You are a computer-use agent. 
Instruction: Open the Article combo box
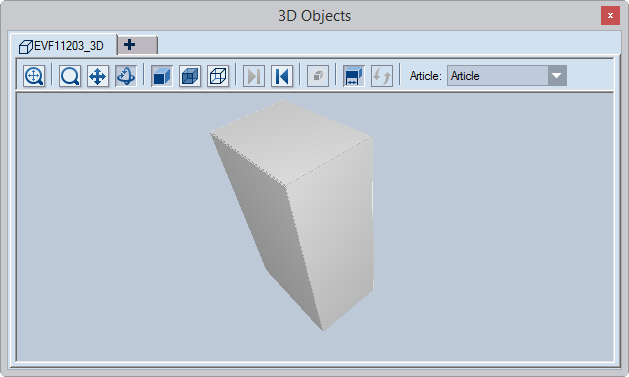pos(507,76)
